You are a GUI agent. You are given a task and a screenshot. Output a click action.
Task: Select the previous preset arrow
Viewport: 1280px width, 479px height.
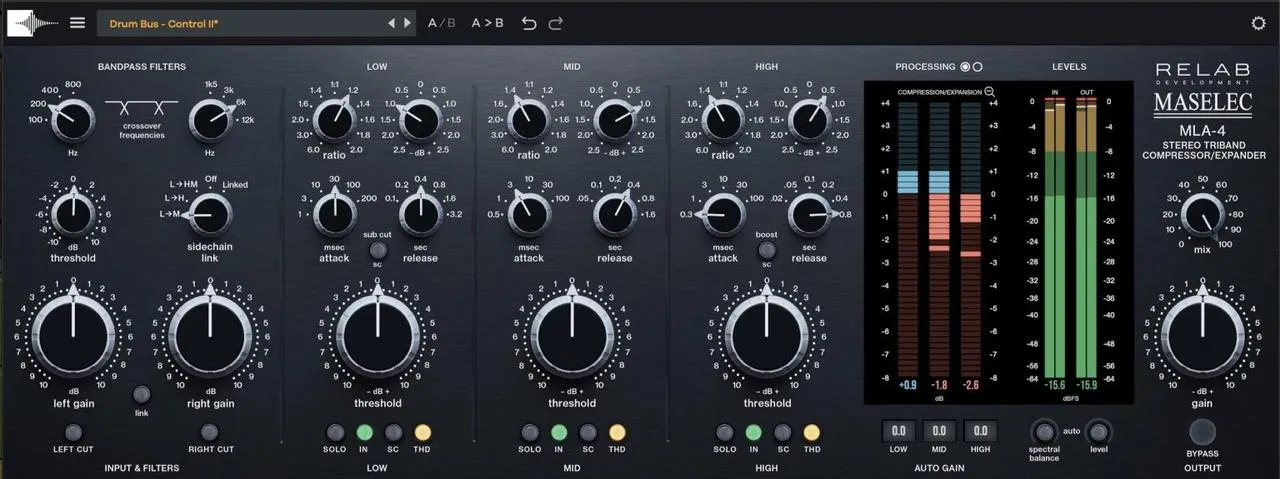(391, 23)
